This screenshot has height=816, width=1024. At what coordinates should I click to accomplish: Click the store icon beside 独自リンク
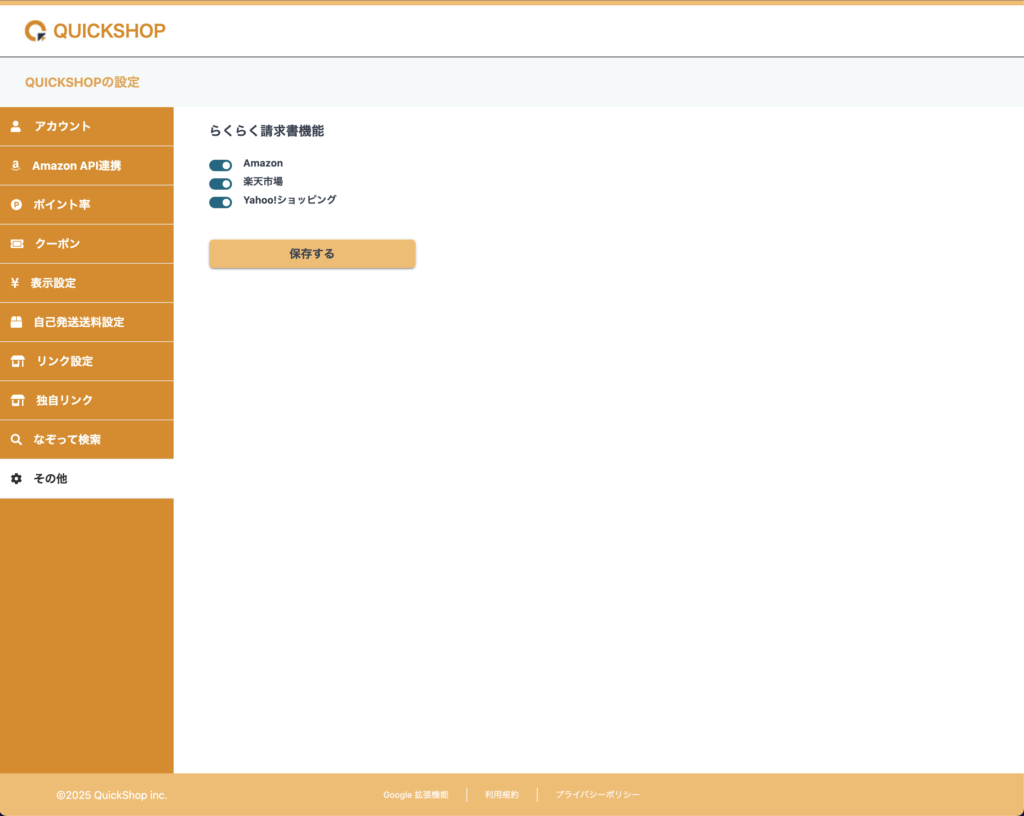(17, 400)
